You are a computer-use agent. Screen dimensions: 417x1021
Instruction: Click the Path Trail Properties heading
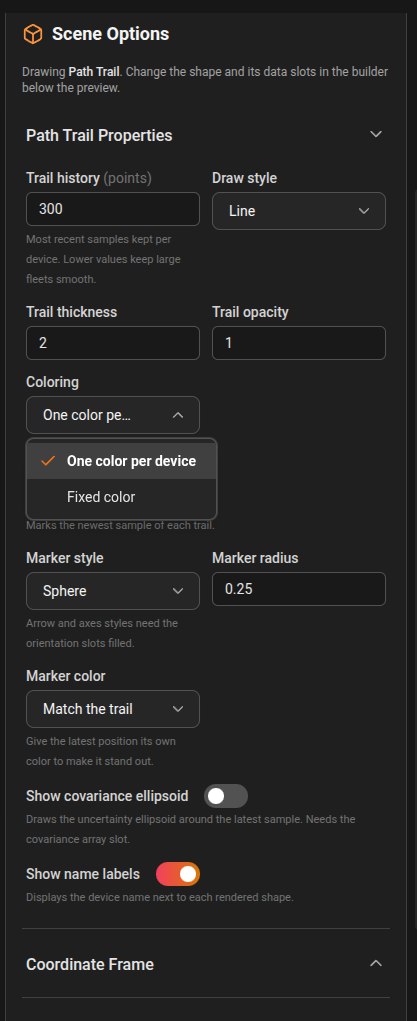[99, 135]
